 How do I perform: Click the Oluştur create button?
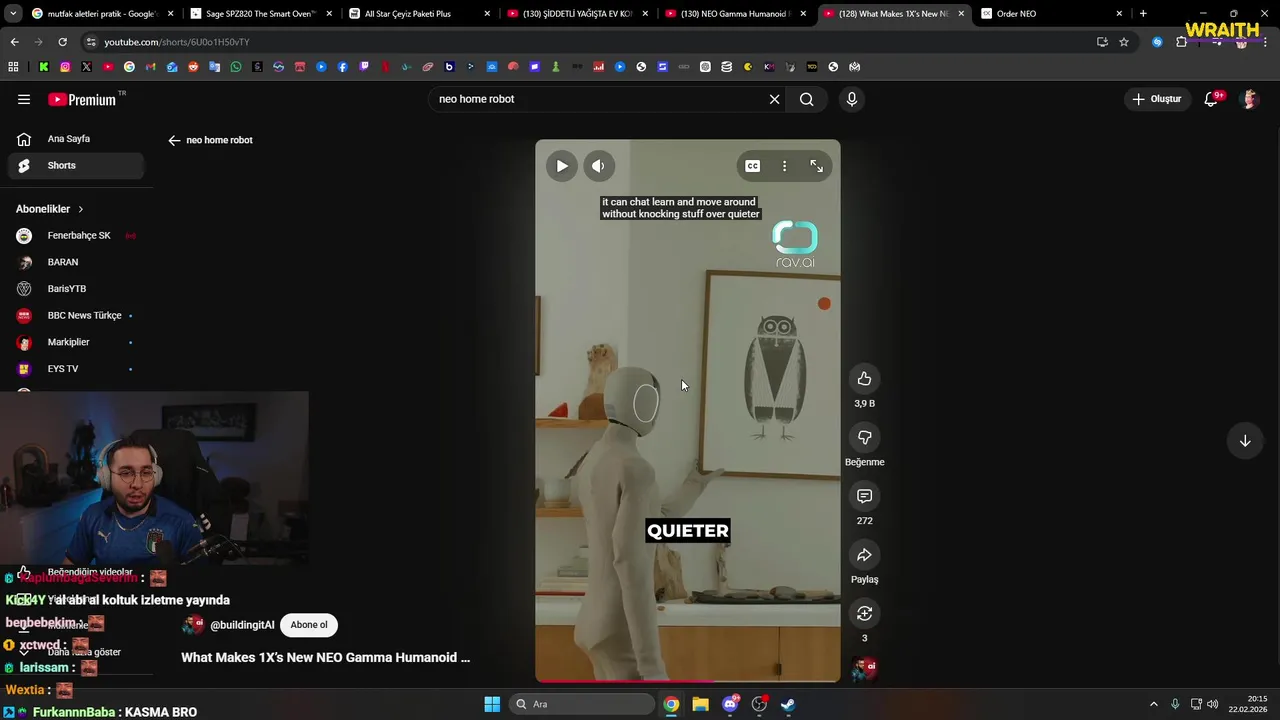coord(1157,99)
